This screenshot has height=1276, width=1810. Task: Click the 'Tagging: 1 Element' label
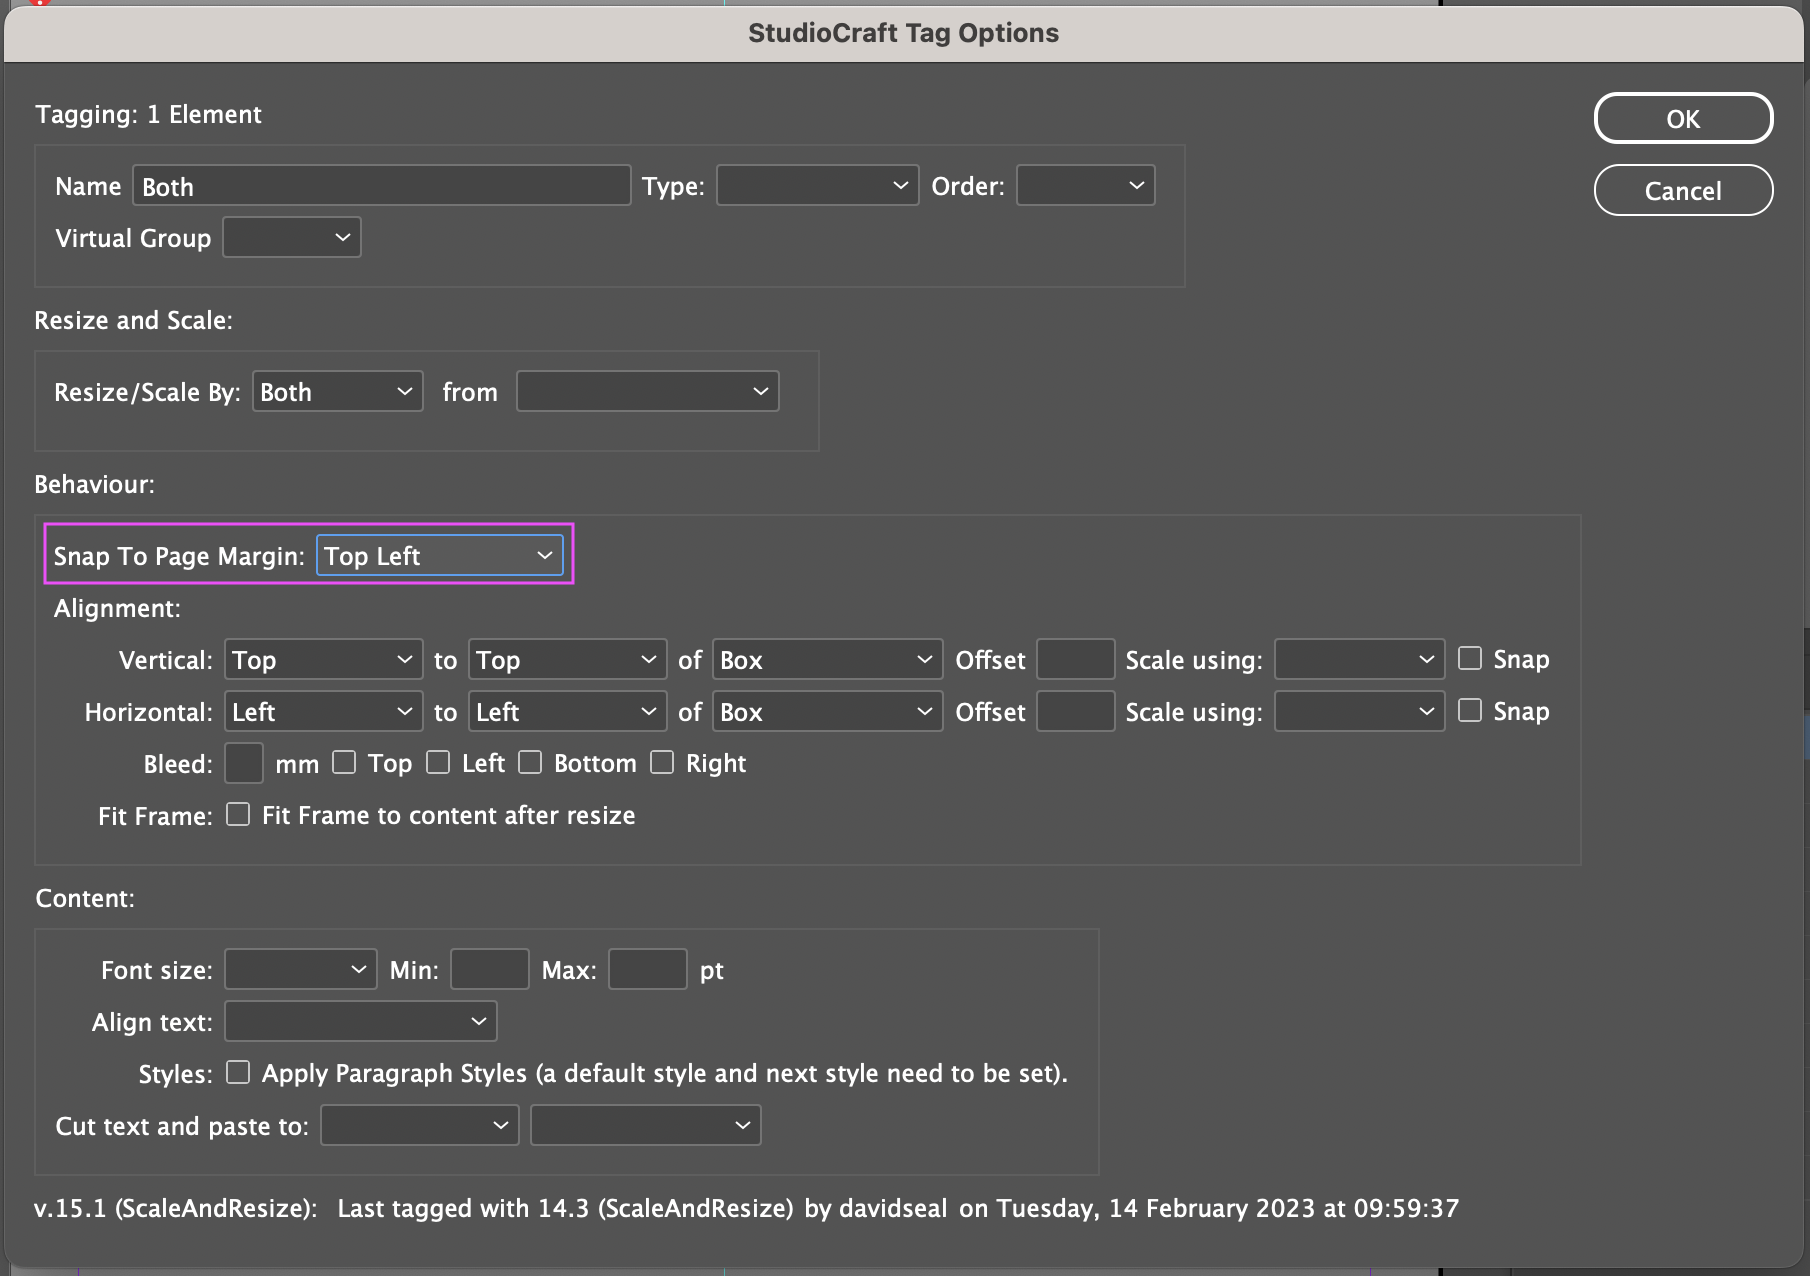pos(148,114)
